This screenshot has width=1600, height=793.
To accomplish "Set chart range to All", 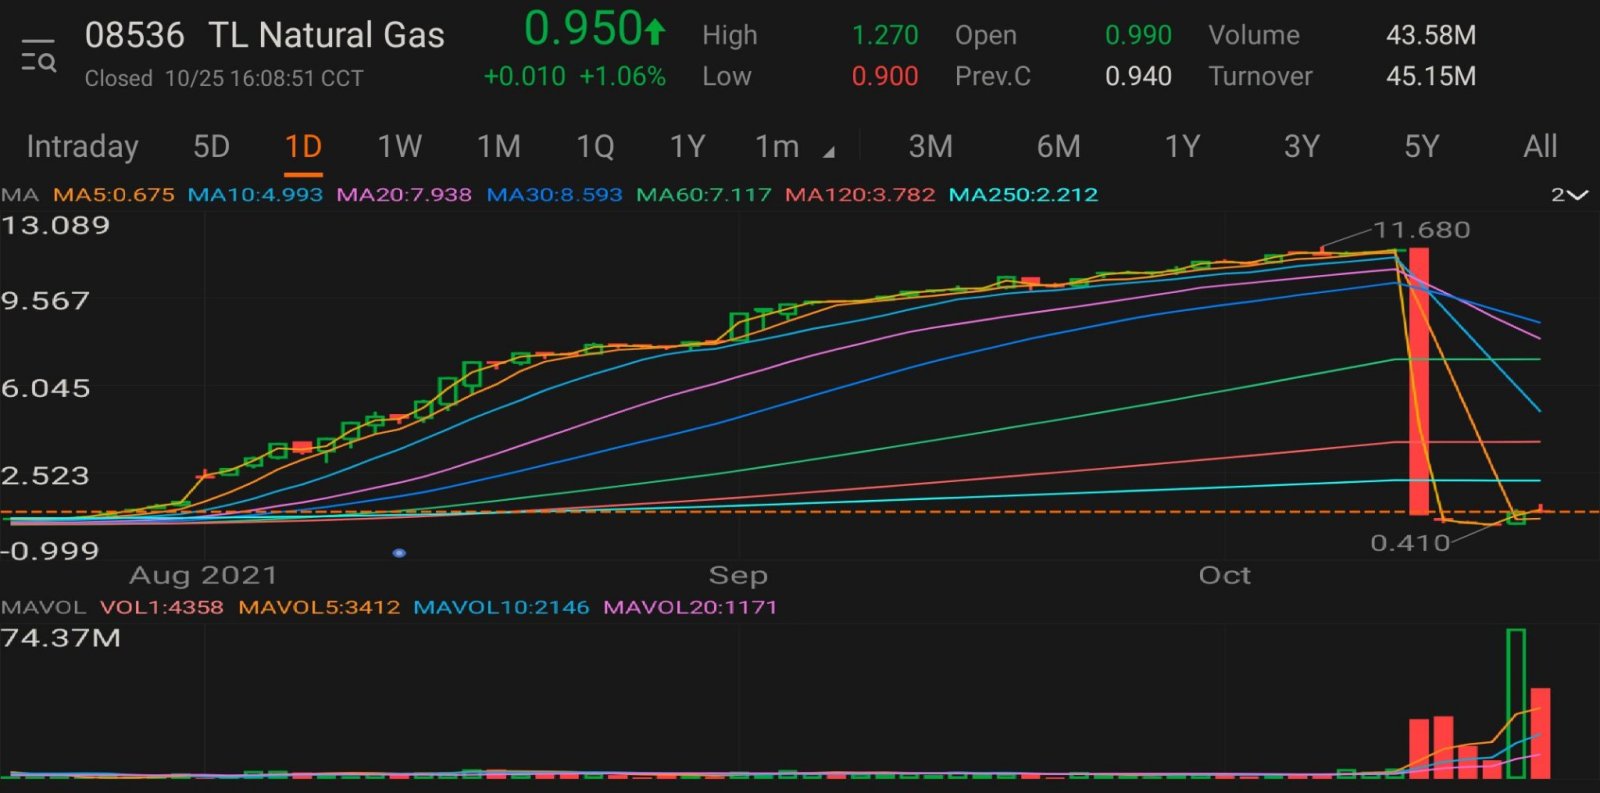I will [x=1540, y=147].
